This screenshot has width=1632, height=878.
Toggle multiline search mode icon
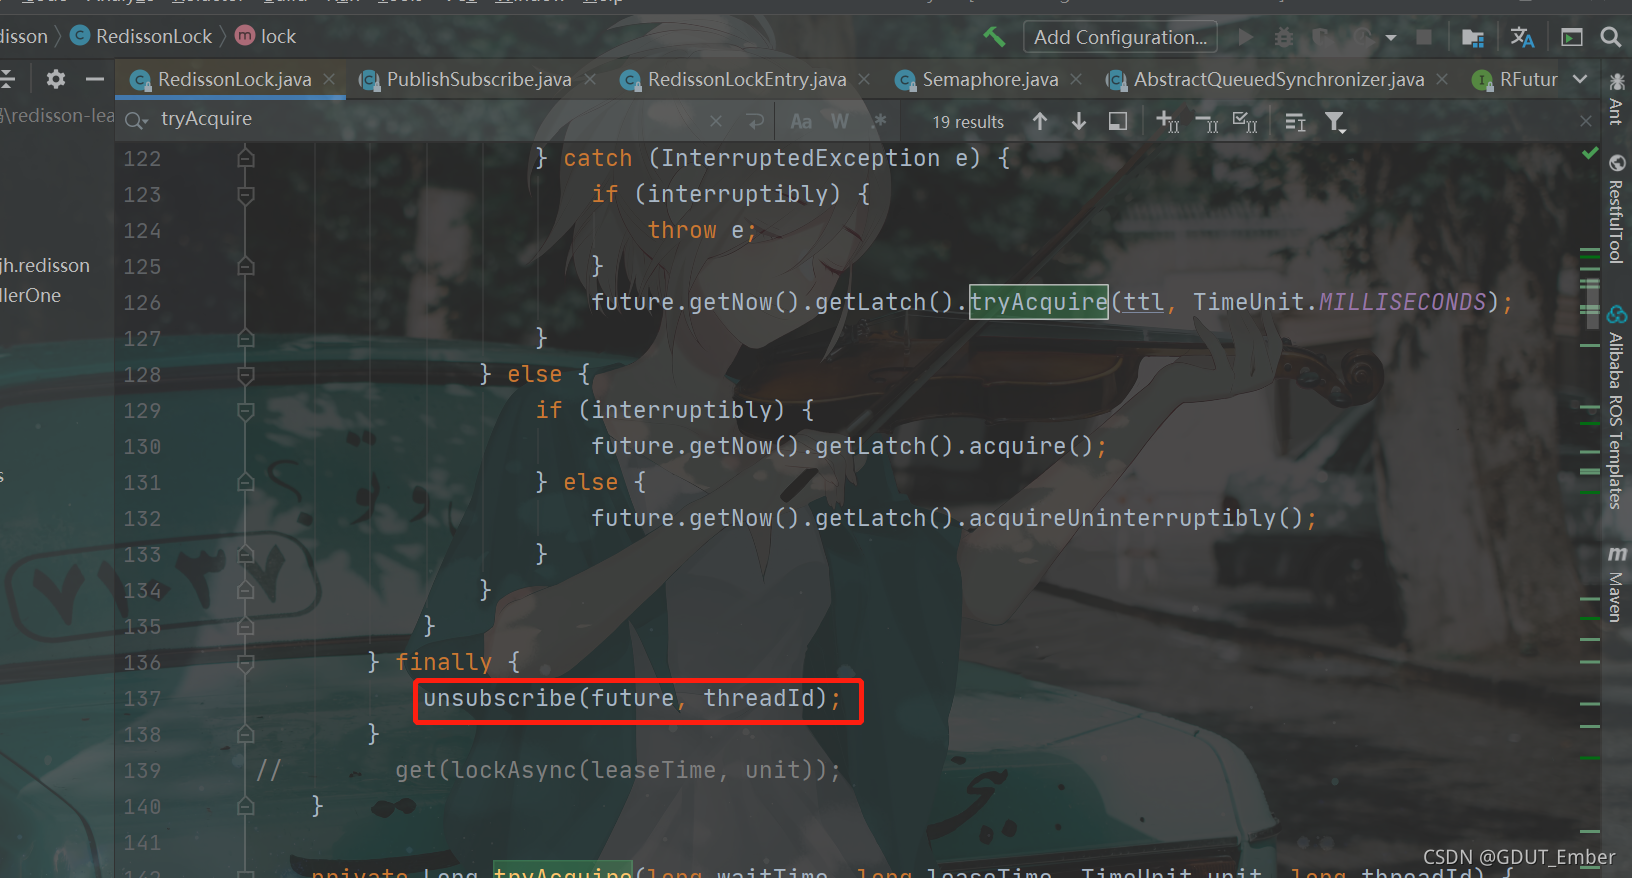tap(1295, 122)
